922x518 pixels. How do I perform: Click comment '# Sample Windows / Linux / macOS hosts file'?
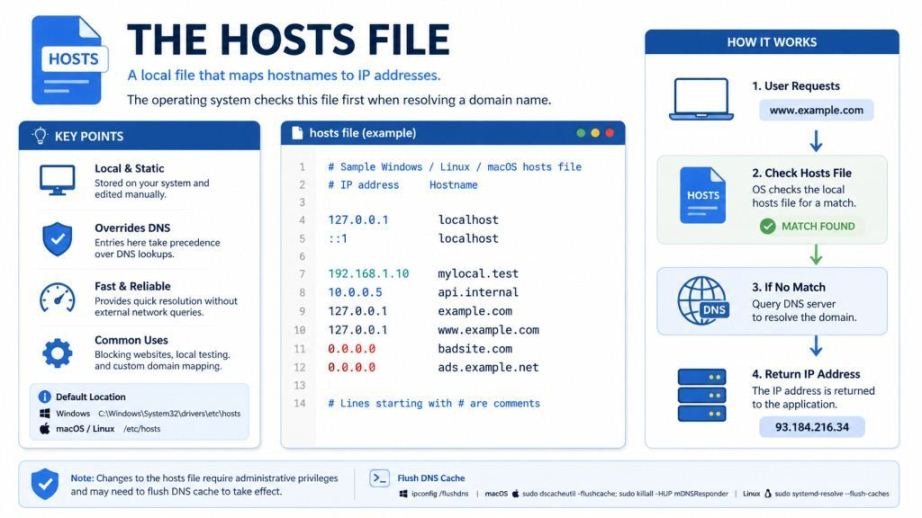455,167
